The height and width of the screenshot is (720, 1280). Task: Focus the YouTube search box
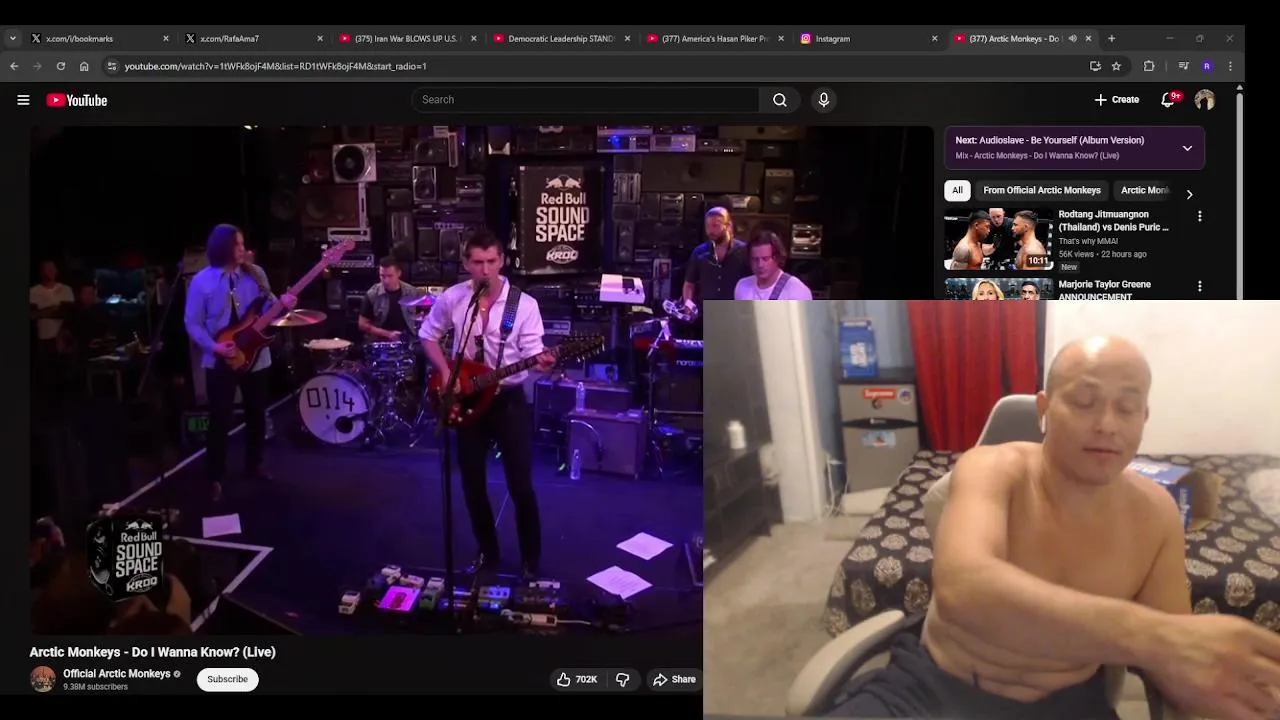click(x=585, y=100)
